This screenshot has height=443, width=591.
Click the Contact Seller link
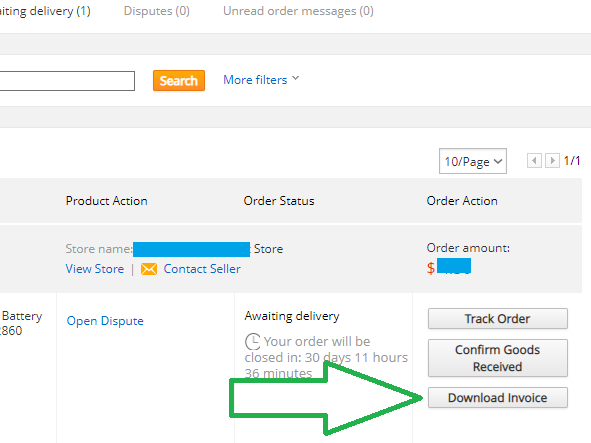click(x=202, y=269)
